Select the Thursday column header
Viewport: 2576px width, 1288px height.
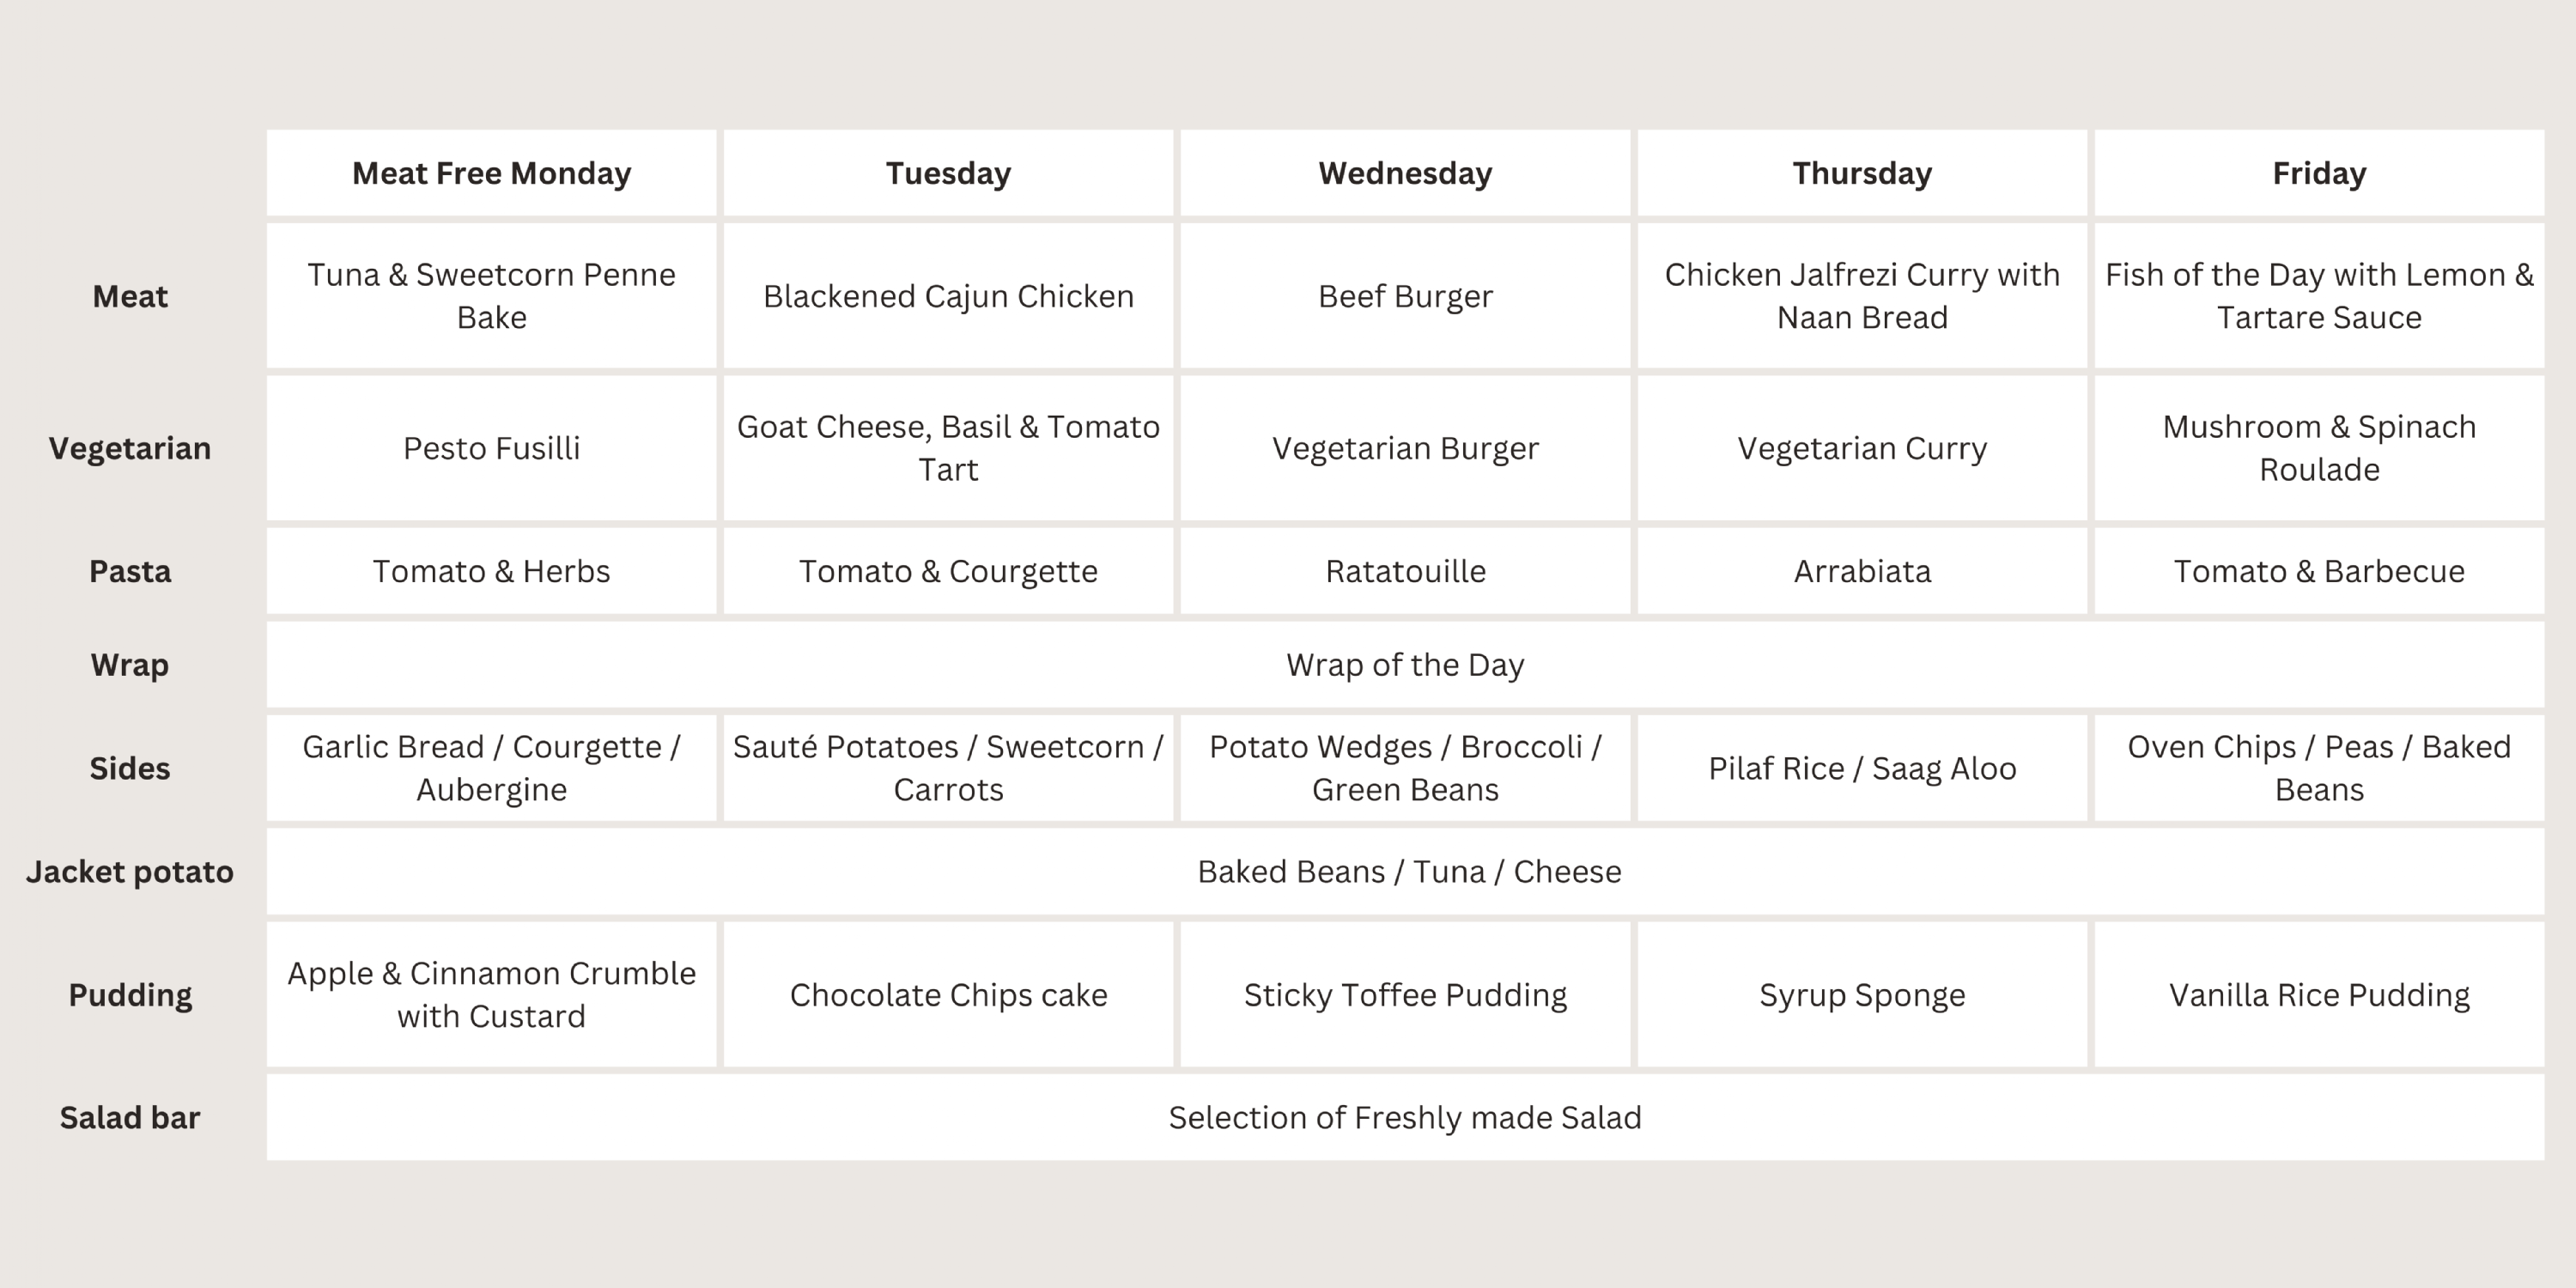[x=1862, y=173]
